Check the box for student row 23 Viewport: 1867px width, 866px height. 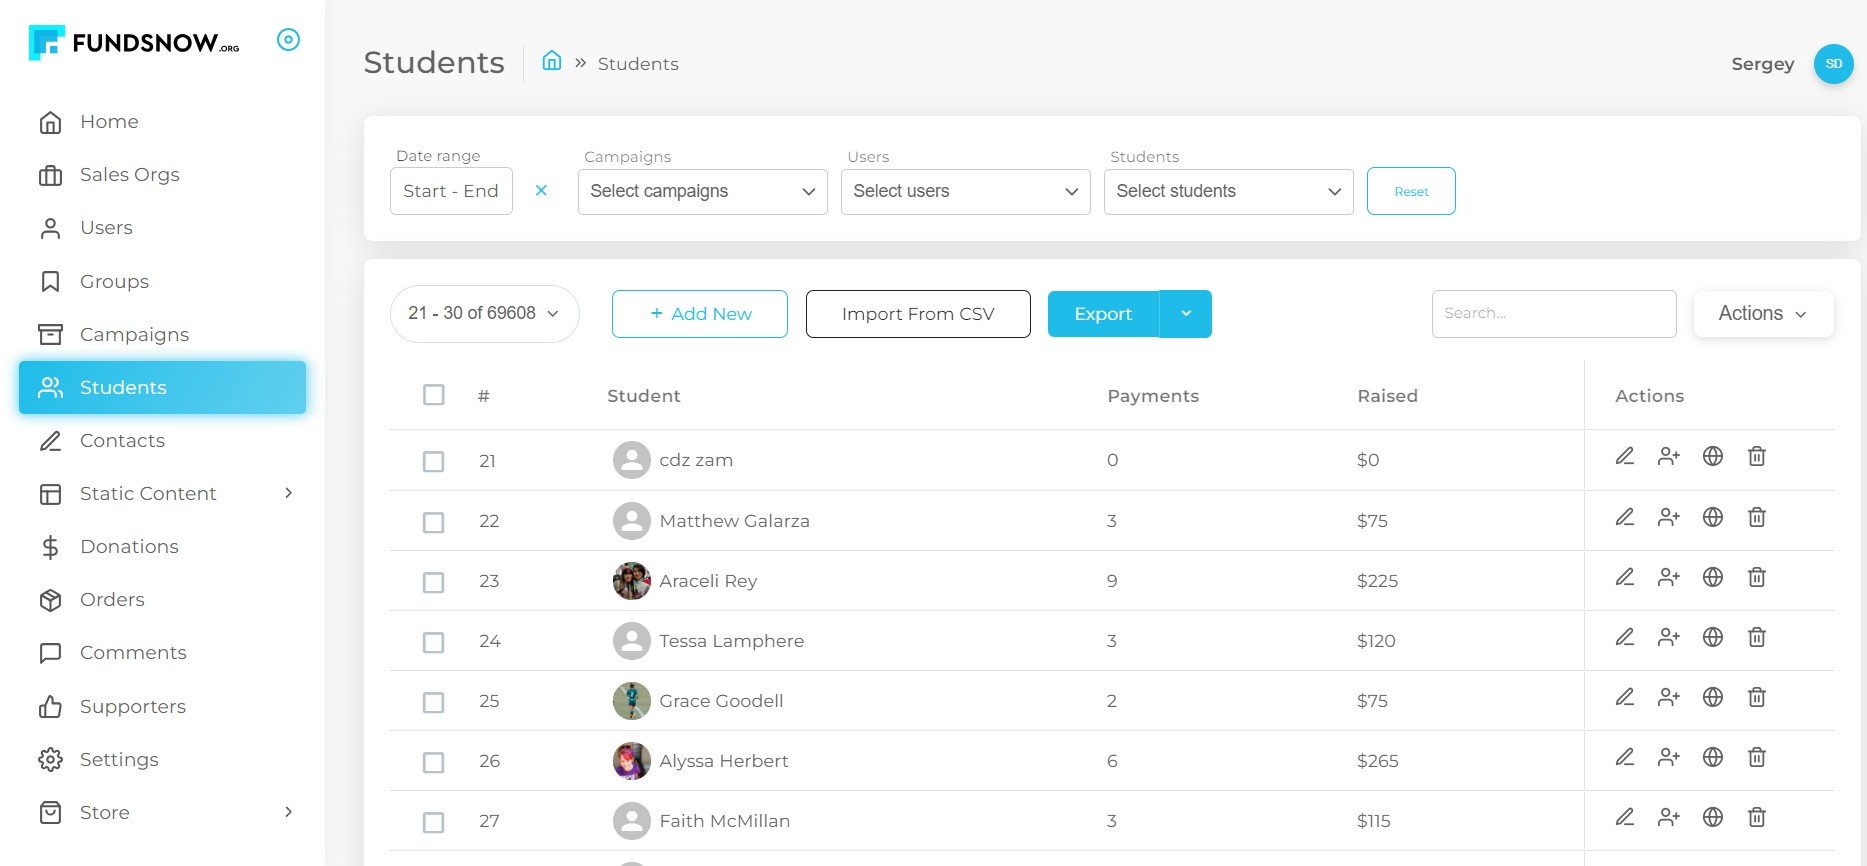point(434,582)
